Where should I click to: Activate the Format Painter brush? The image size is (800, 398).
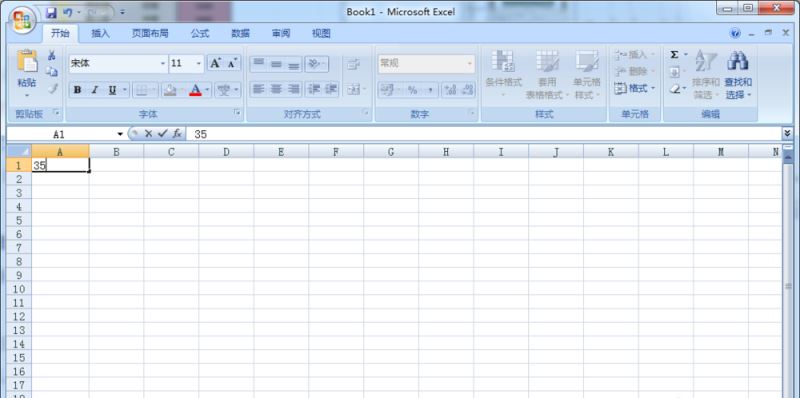pos(52,88)
